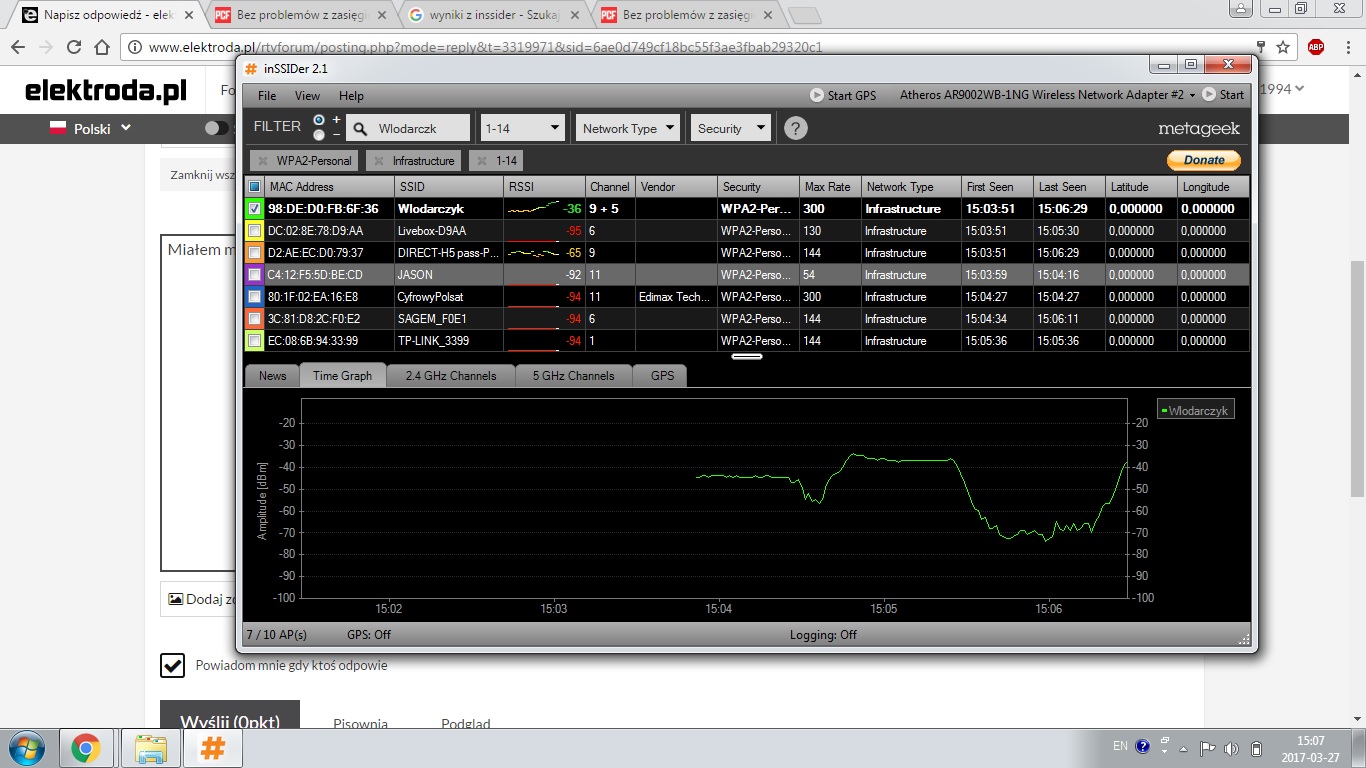Open the Security filter dropdown
1366x768 pixels.
coord(731,128)
